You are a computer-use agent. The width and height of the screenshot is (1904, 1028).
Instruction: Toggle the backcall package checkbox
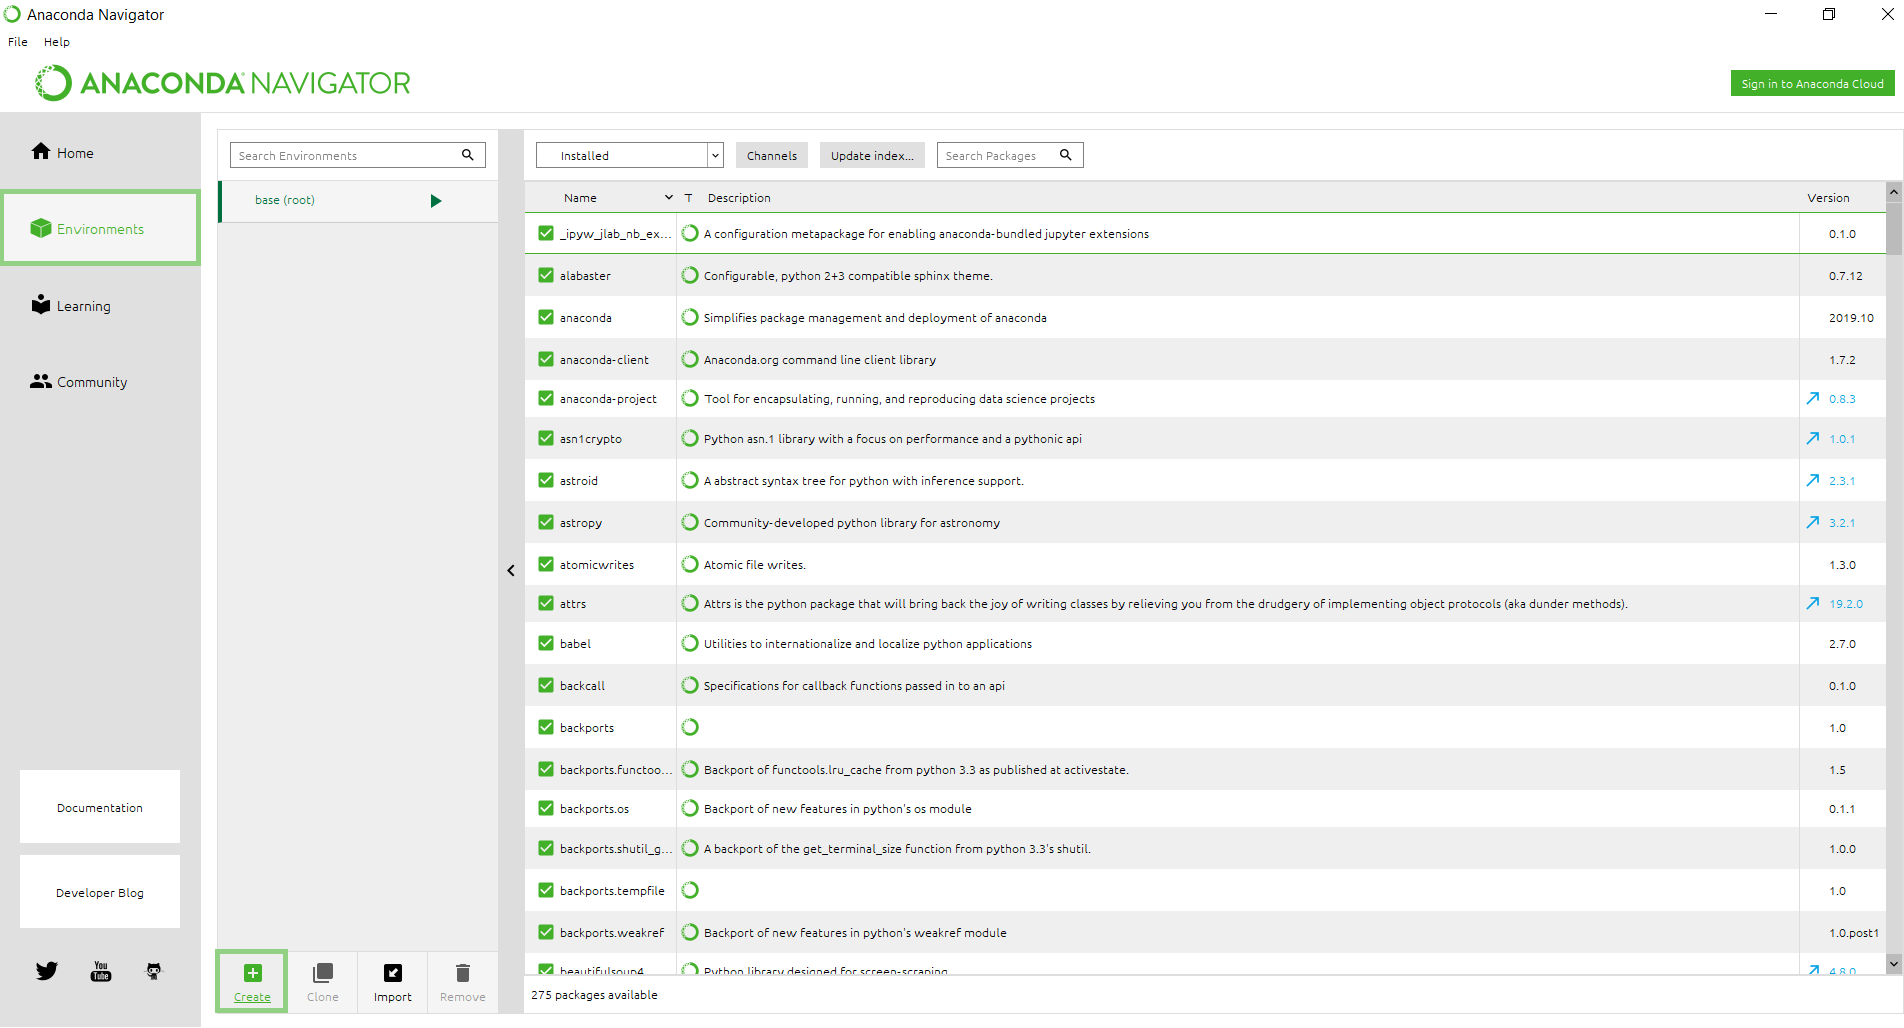pos(546,685)
